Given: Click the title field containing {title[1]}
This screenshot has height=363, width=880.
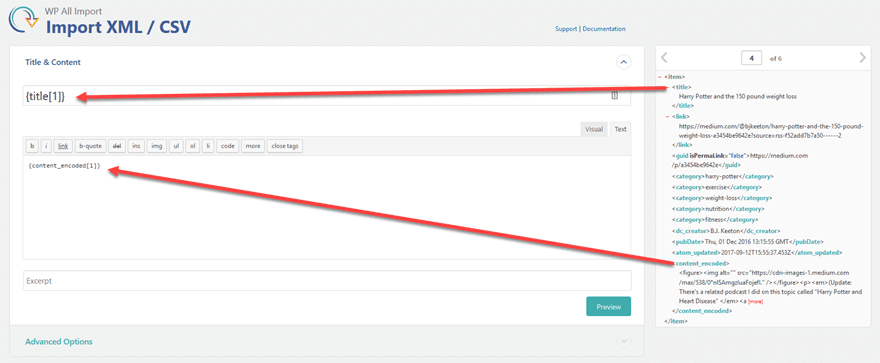Looking at the screenshot, I should point(327,96).
